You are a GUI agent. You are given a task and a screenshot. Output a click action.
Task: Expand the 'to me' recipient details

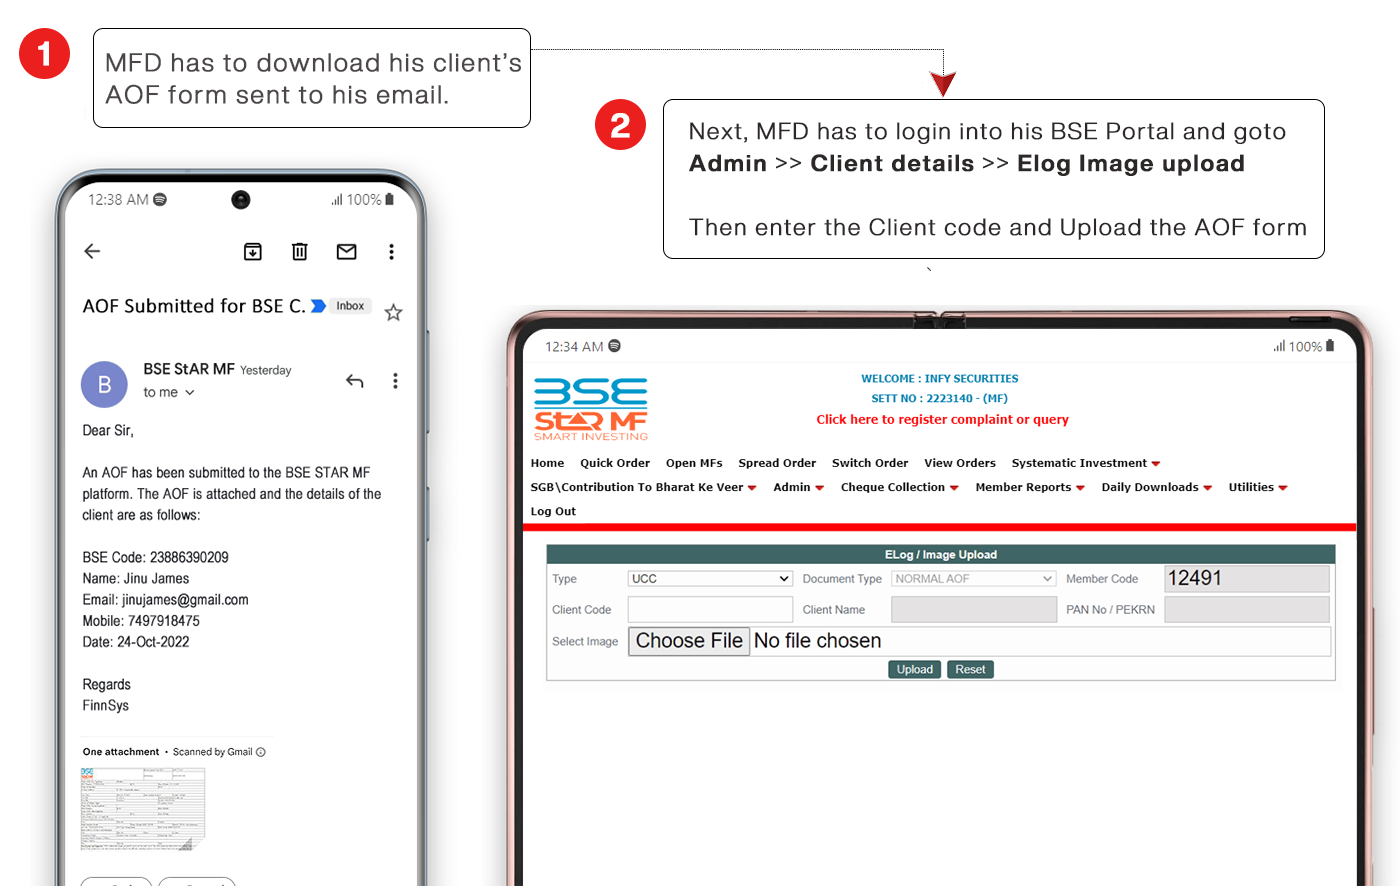[168, 392]
